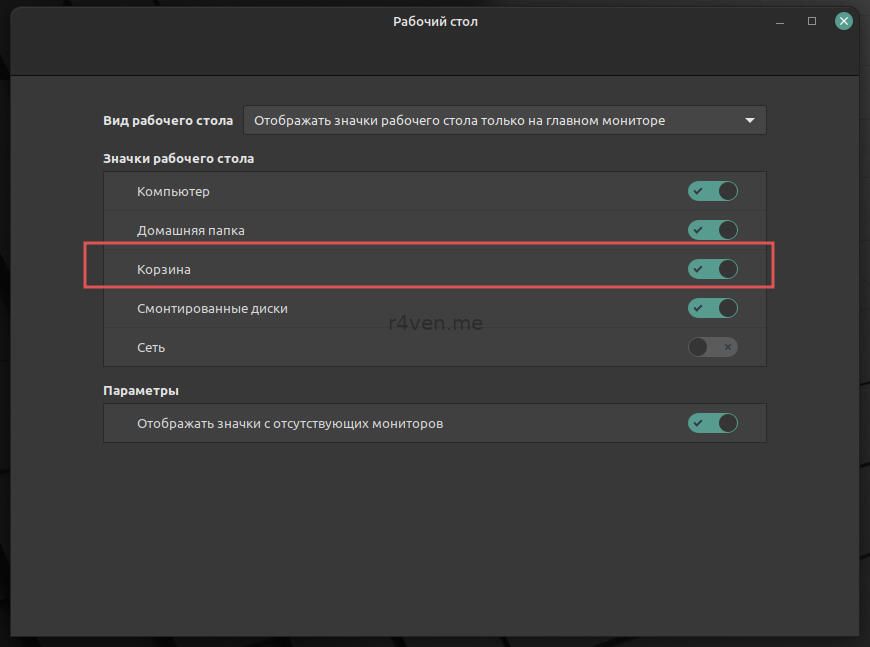
Task: Click the 'Вид рабочего стола' label
Action: [x=168, y=121]
